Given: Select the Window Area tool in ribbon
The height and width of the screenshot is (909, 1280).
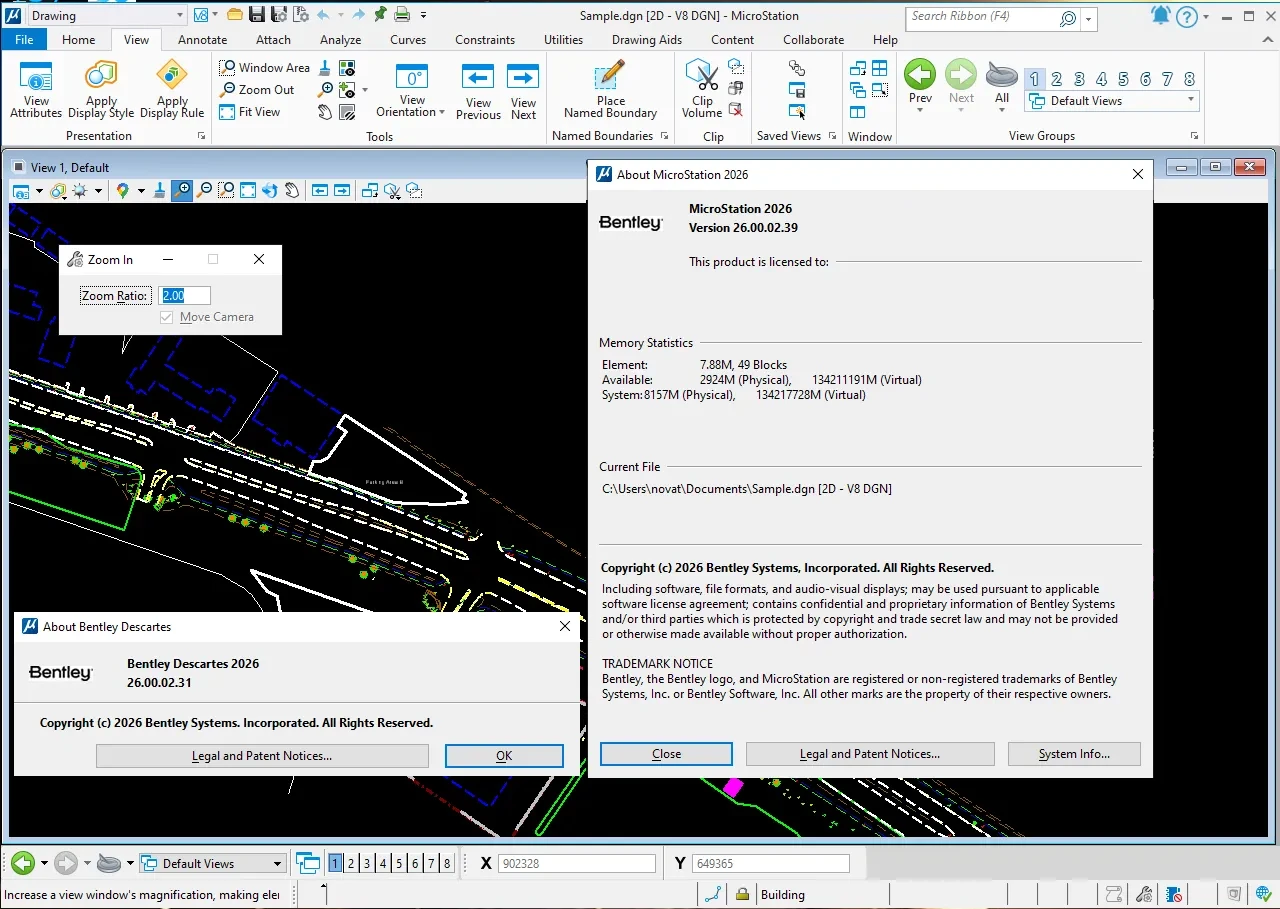Looking at the screenshot, I should tap(265, 67).
